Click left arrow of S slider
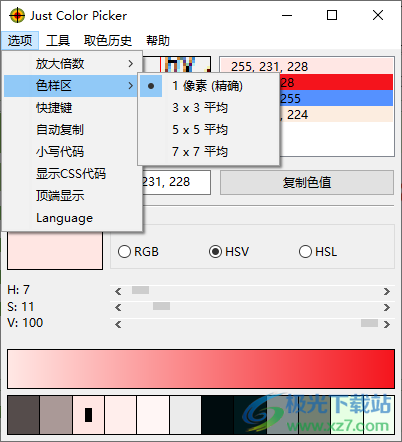The image size is (402, 442). pyautogui.click(x=118, y=307)
